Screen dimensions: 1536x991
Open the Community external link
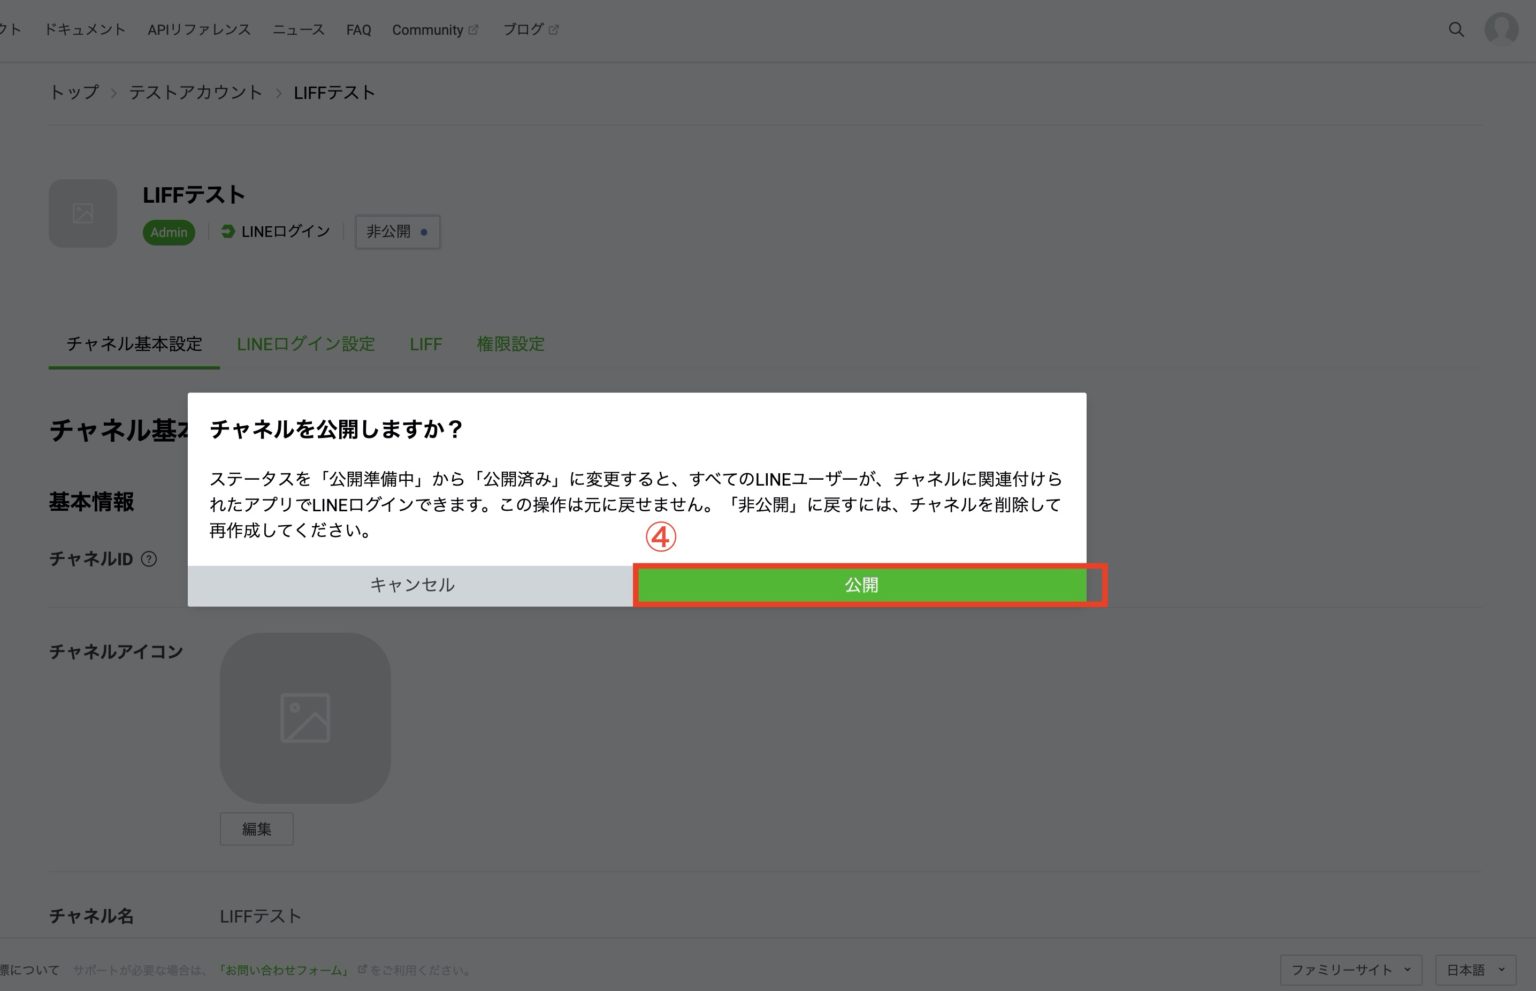(435, 30)
